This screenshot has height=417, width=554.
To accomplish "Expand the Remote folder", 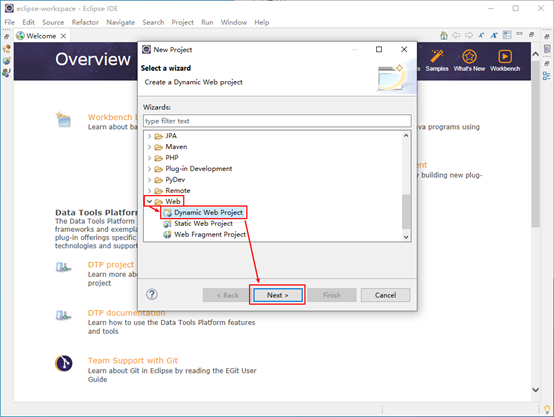I will click(149, 191).
